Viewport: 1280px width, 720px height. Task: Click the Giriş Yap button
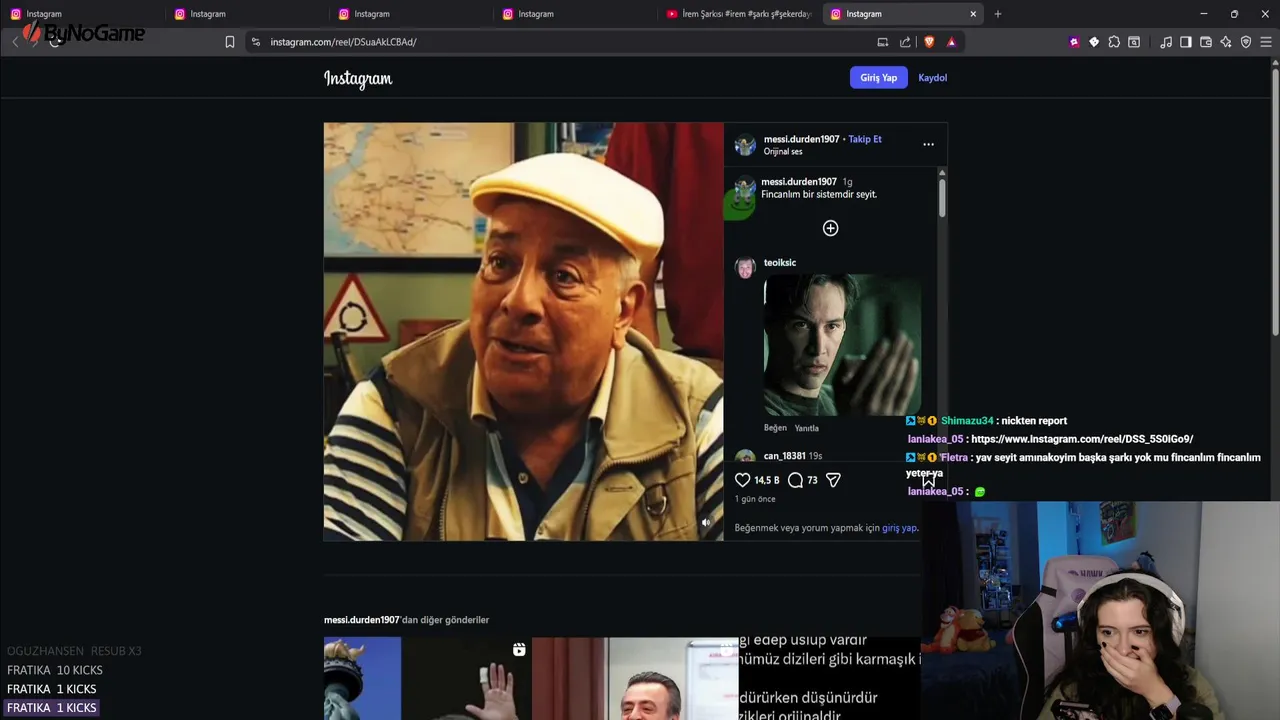[878, 78]
